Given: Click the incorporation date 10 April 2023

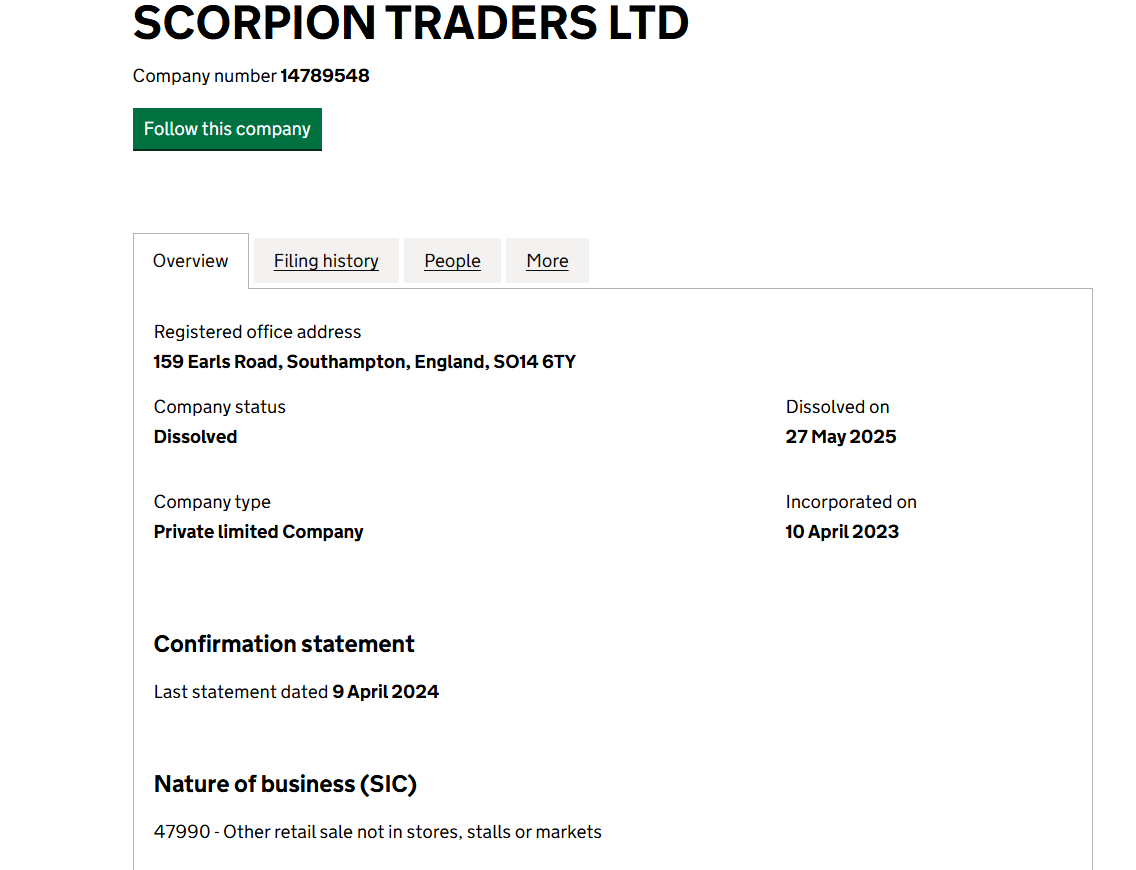Looking at the screenshot, I should [841, 532].
